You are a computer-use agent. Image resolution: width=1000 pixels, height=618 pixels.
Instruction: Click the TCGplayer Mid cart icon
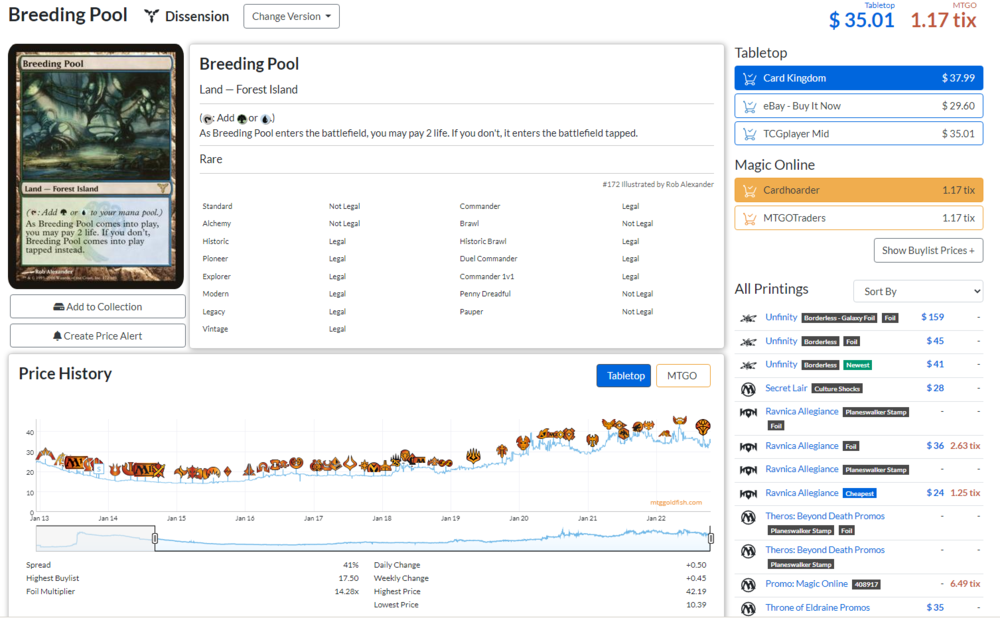(749, 134)
